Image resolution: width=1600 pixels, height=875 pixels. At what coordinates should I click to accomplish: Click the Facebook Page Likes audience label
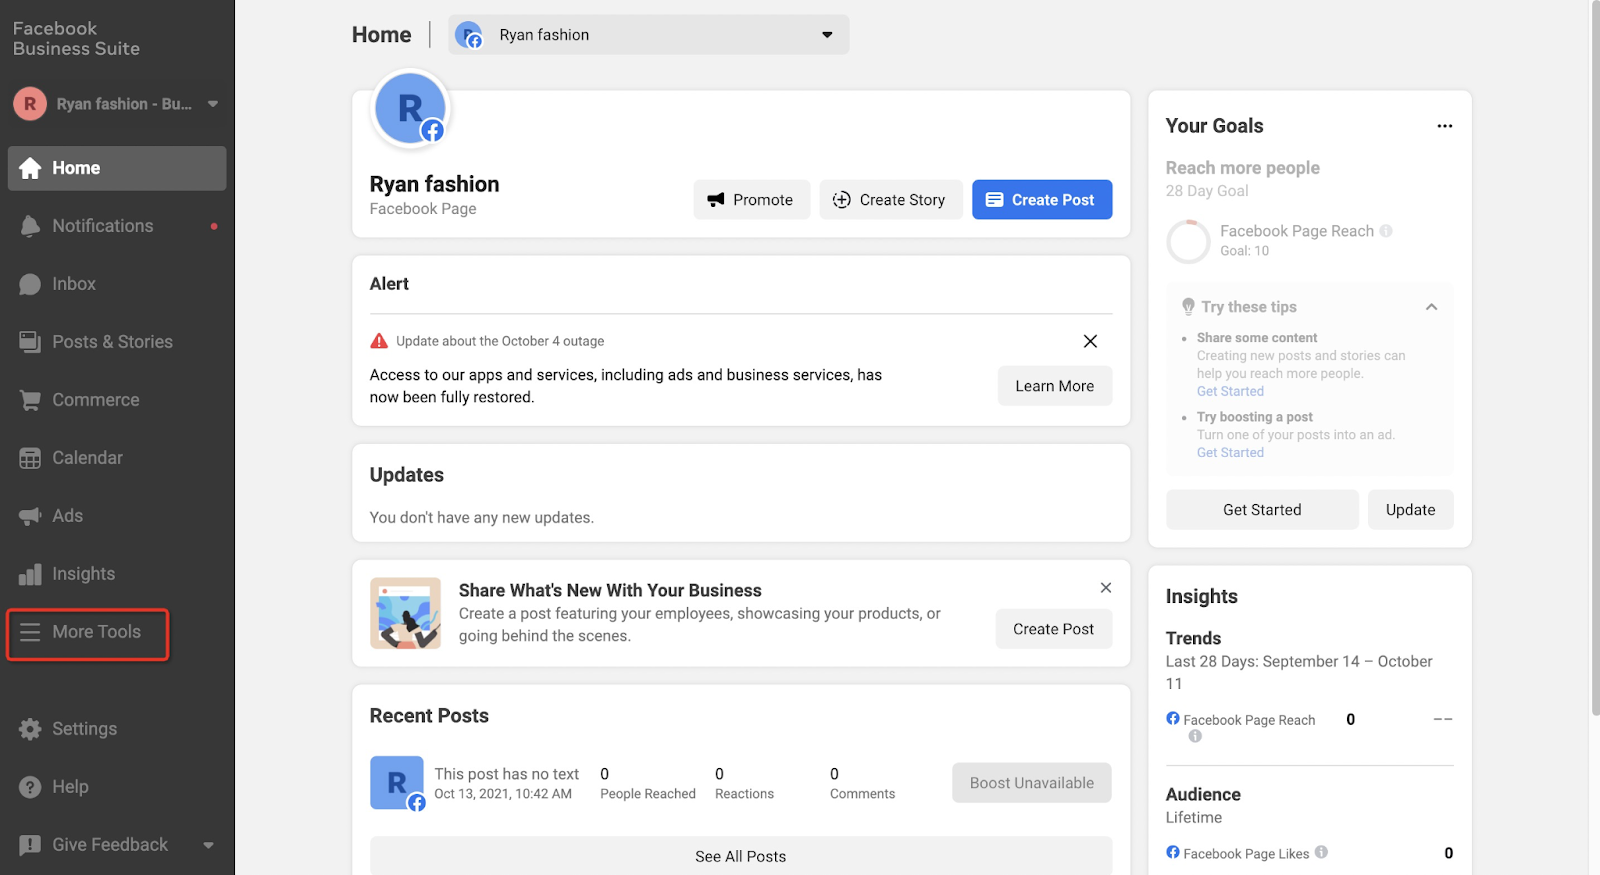click(x=1246, y=853)
